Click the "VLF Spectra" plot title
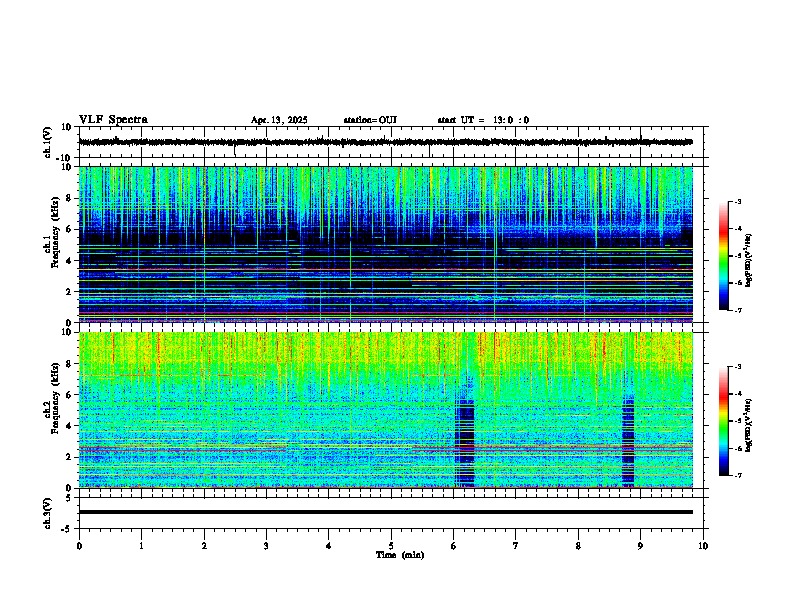The height and width of the screenshot is (612, 792). (113, 119)
